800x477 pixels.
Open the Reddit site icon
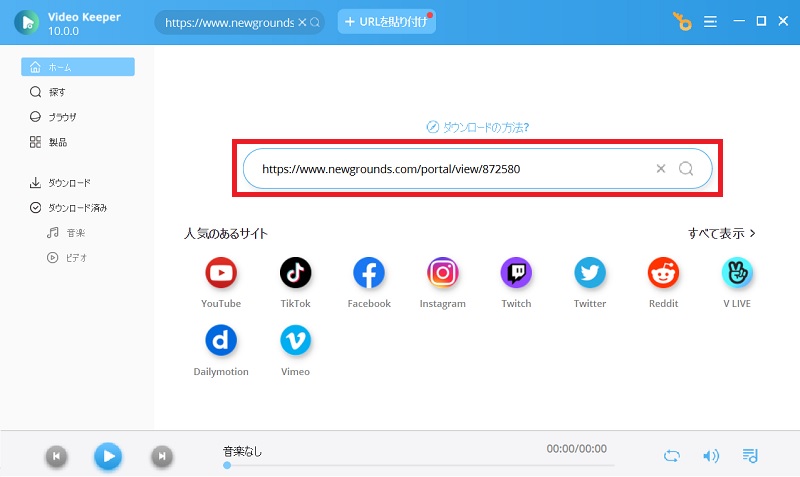[663, 273]
